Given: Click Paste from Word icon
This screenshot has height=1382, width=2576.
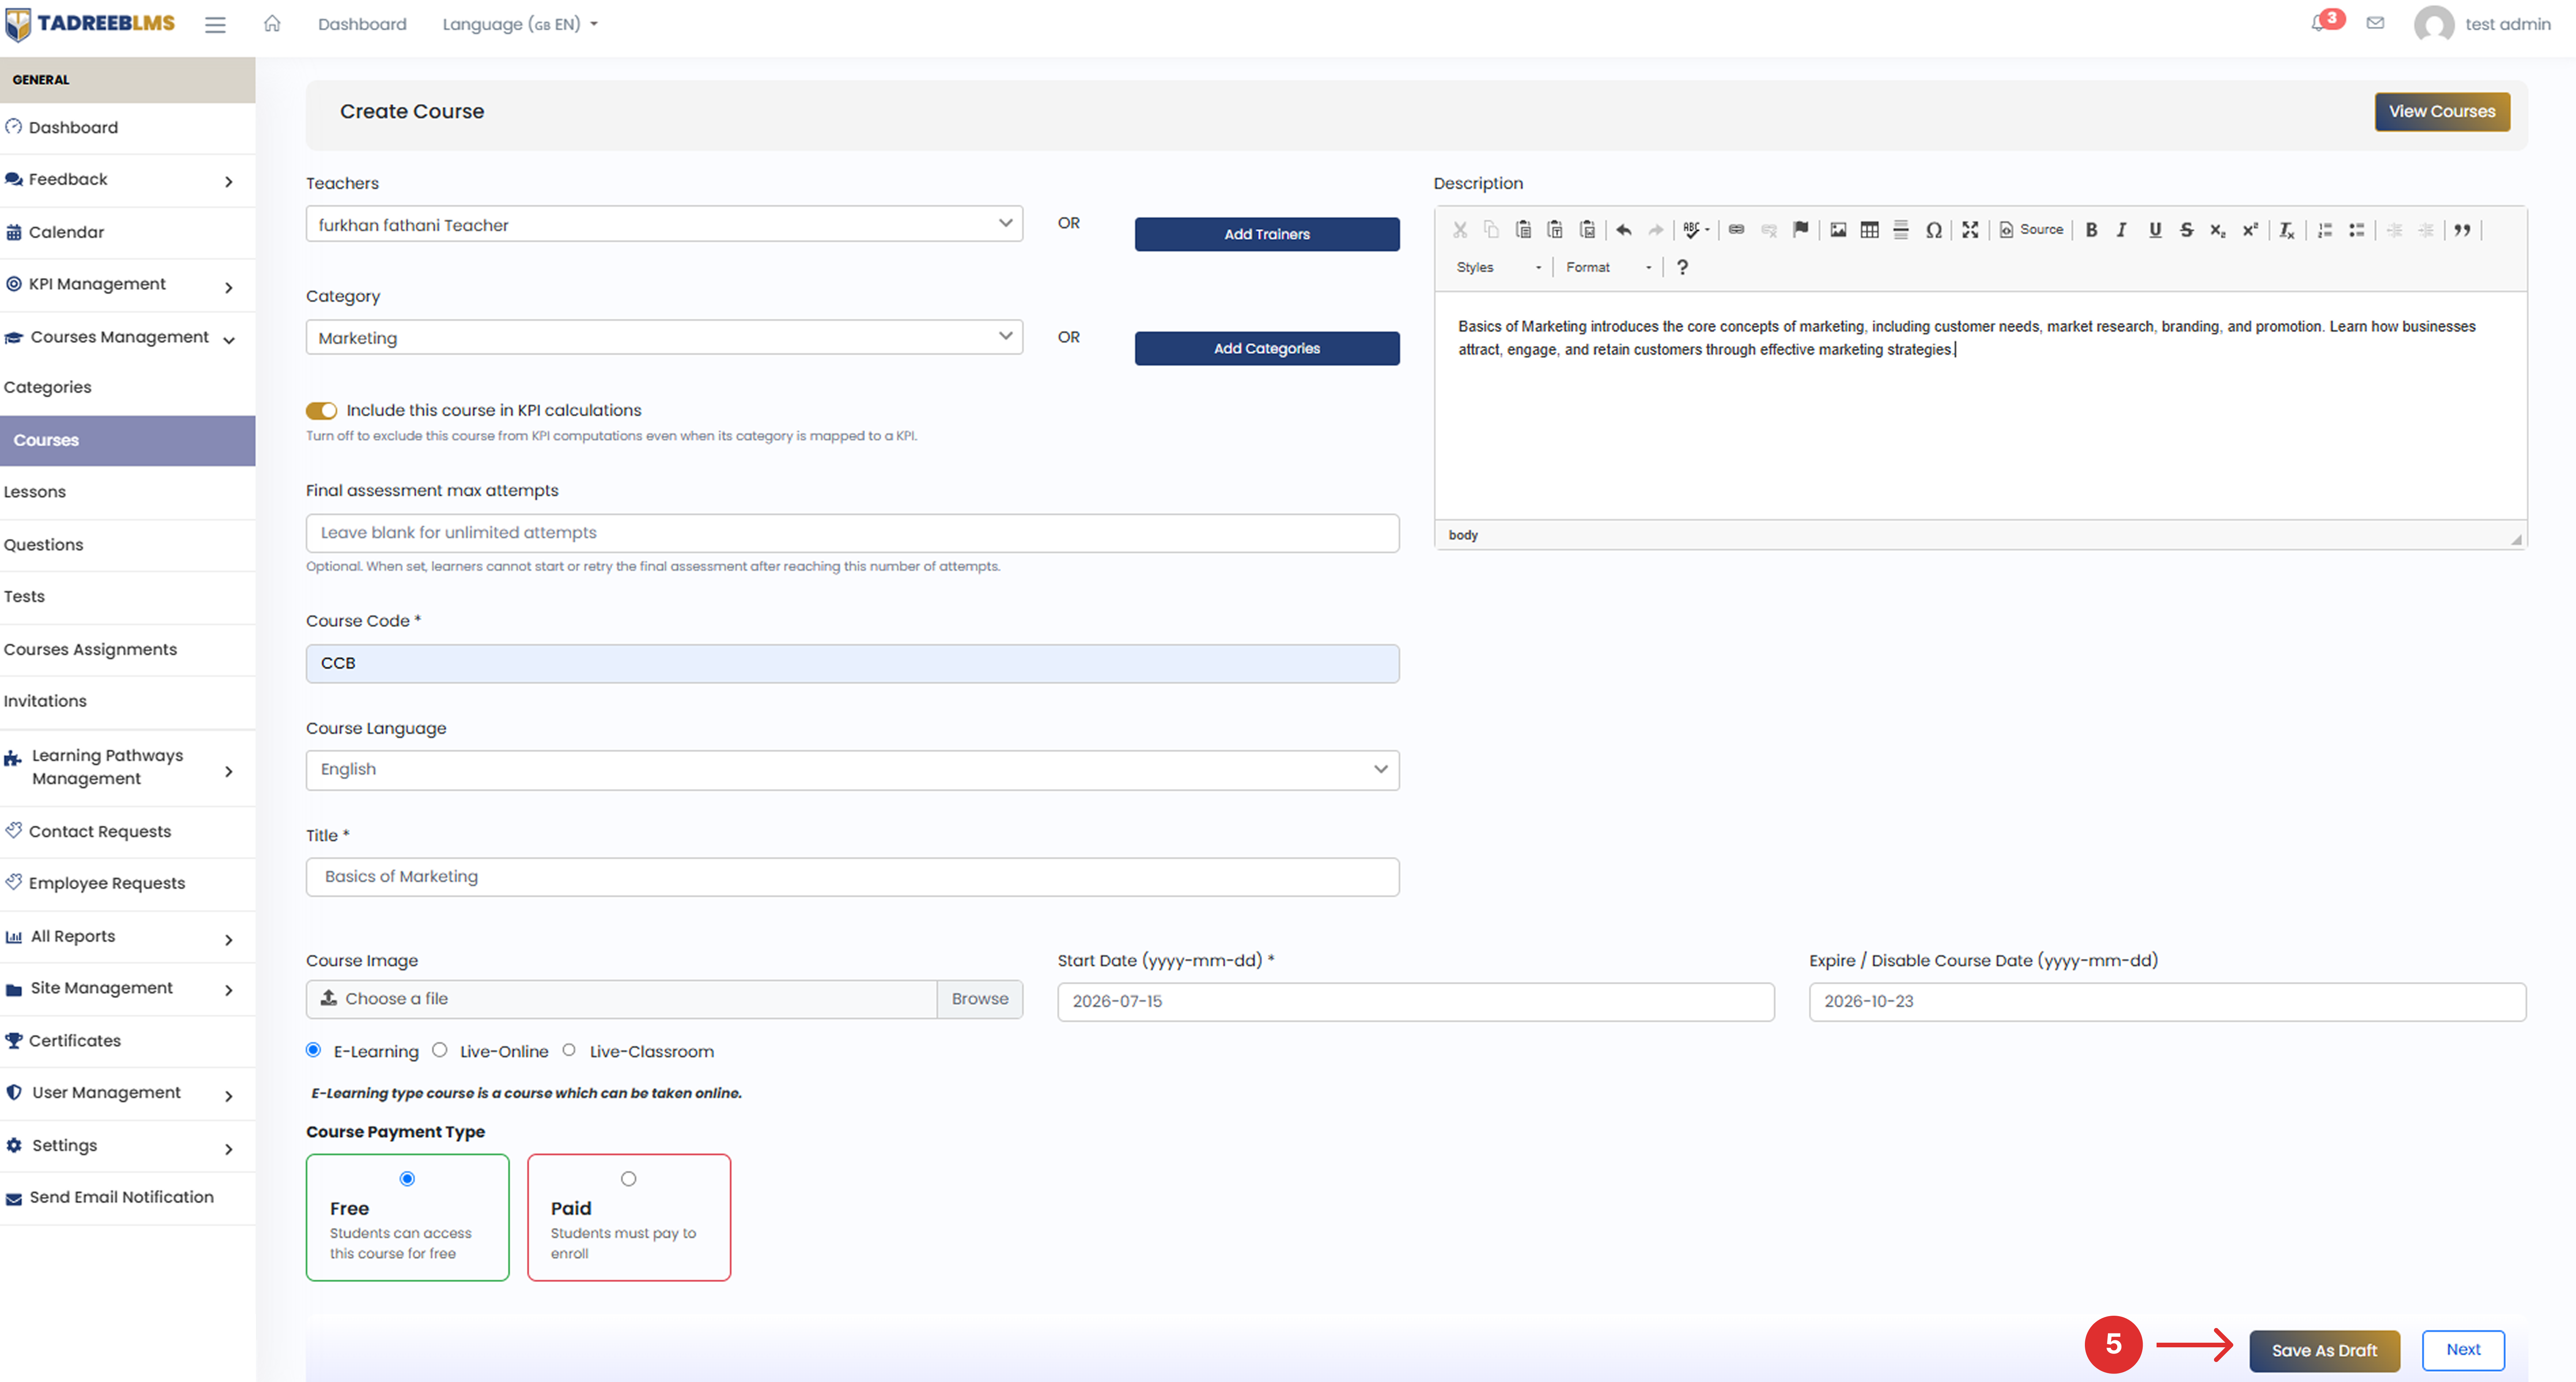Looking at the screenshot, I should tap(1587, 230).
